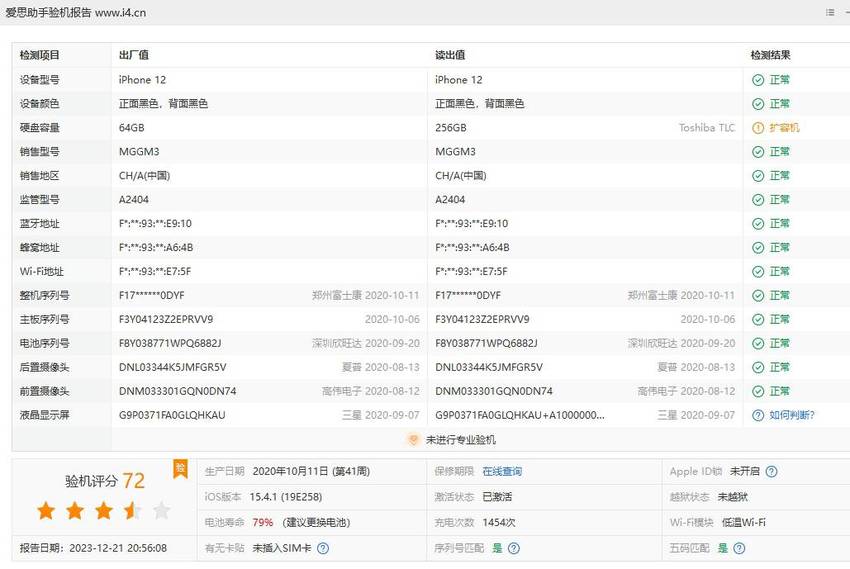Click the question mark icon in 液晶显示屏 row
This screenshot has width=850, height=569.
pyautogui.click(x=758, y=415)
